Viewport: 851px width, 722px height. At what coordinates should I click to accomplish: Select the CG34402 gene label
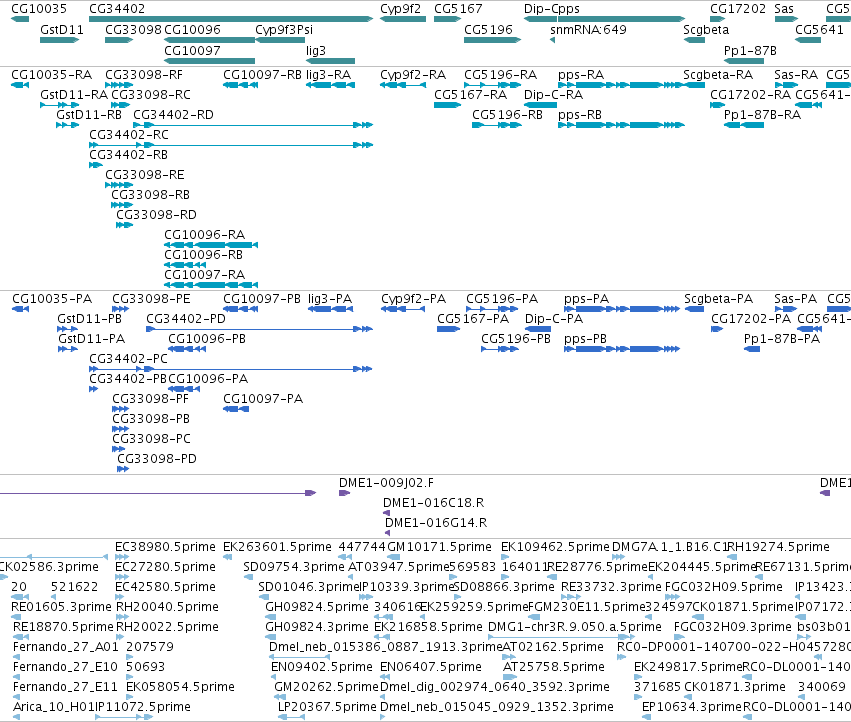[117, 9]
